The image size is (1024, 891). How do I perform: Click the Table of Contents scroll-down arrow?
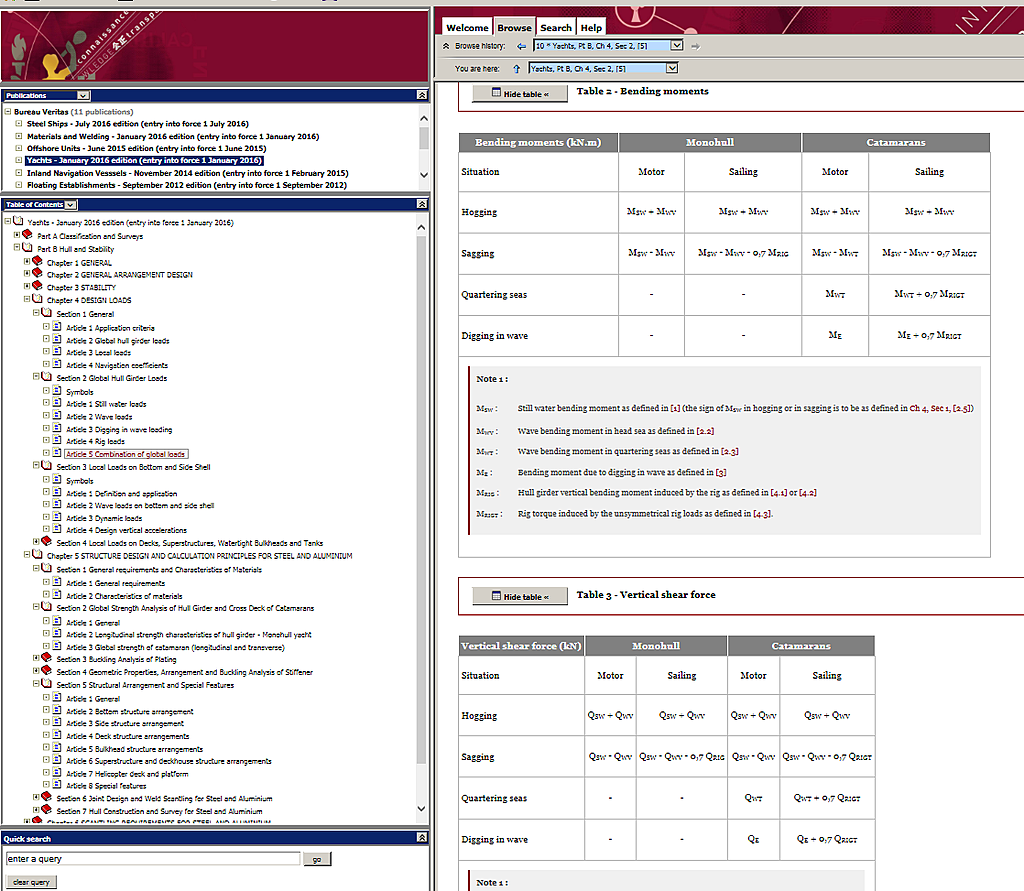pos(421,809)
